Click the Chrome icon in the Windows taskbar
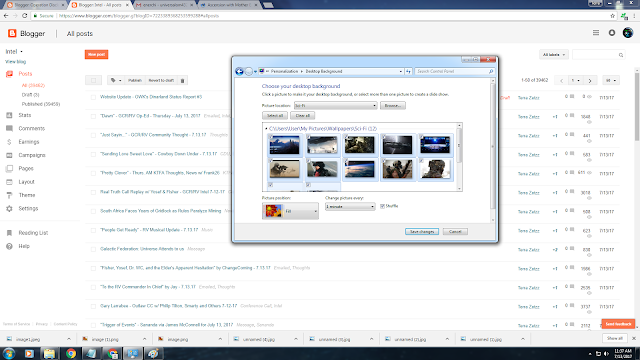This screenshot has width=640, height=360. [71, 353]
